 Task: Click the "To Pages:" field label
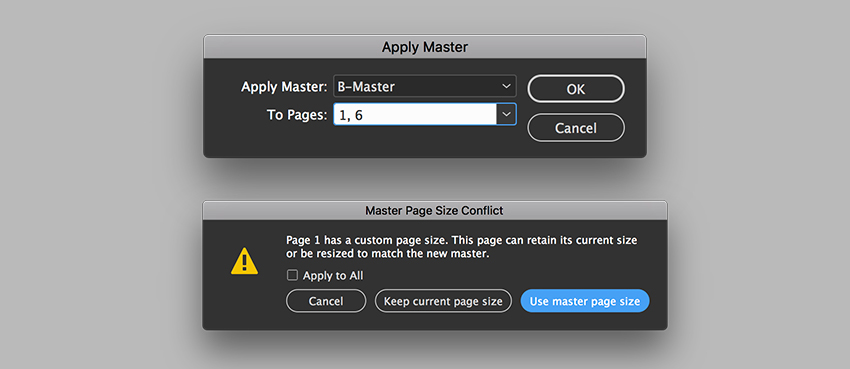pos(297,115)
